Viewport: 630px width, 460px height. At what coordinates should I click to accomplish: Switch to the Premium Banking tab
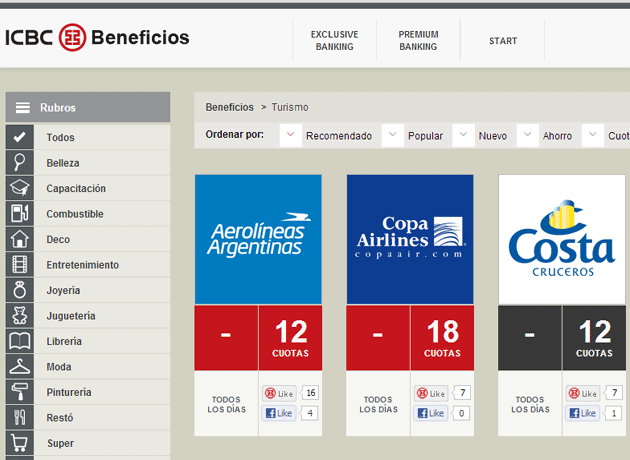418,40
